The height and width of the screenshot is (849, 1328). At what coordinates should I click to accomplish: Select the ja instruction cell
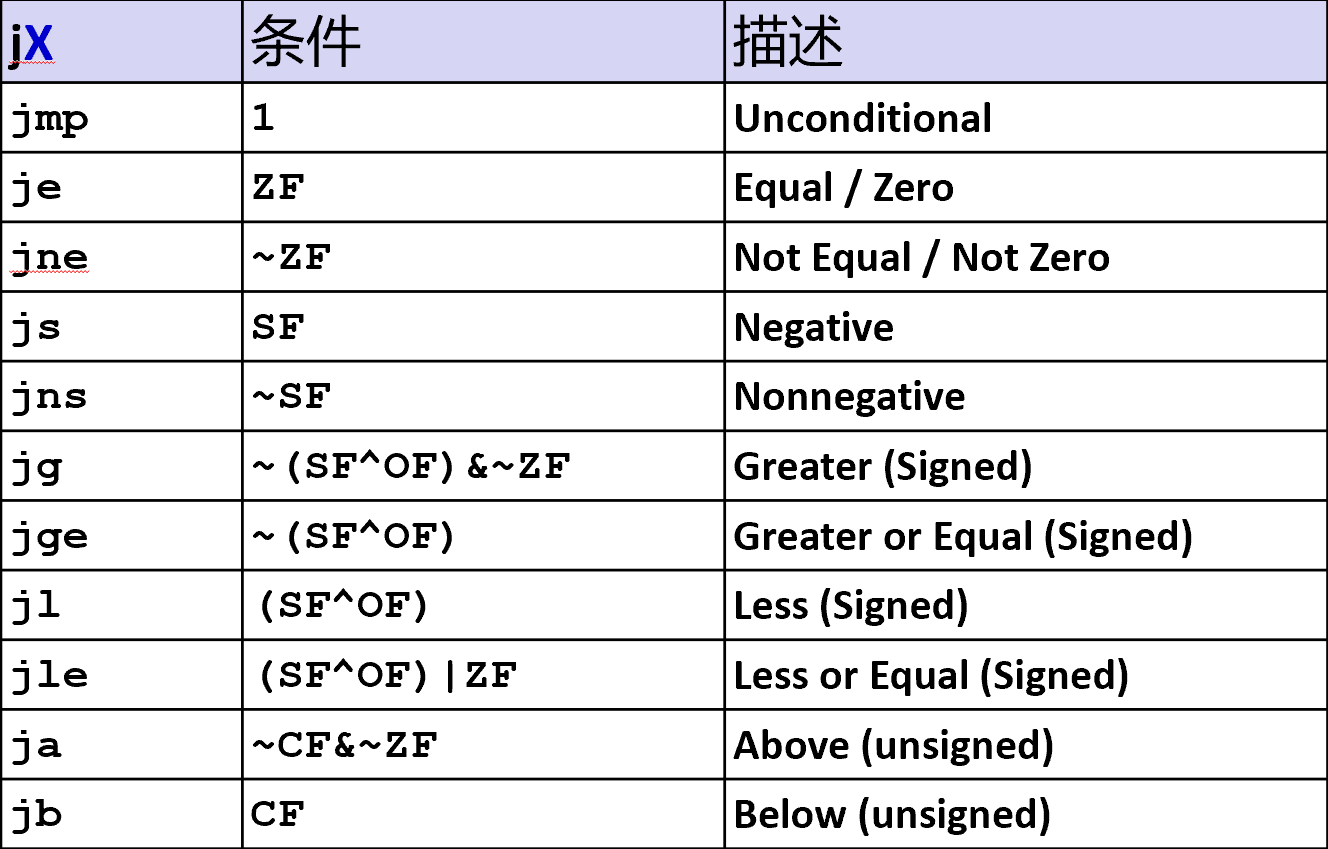coord(37,745)
